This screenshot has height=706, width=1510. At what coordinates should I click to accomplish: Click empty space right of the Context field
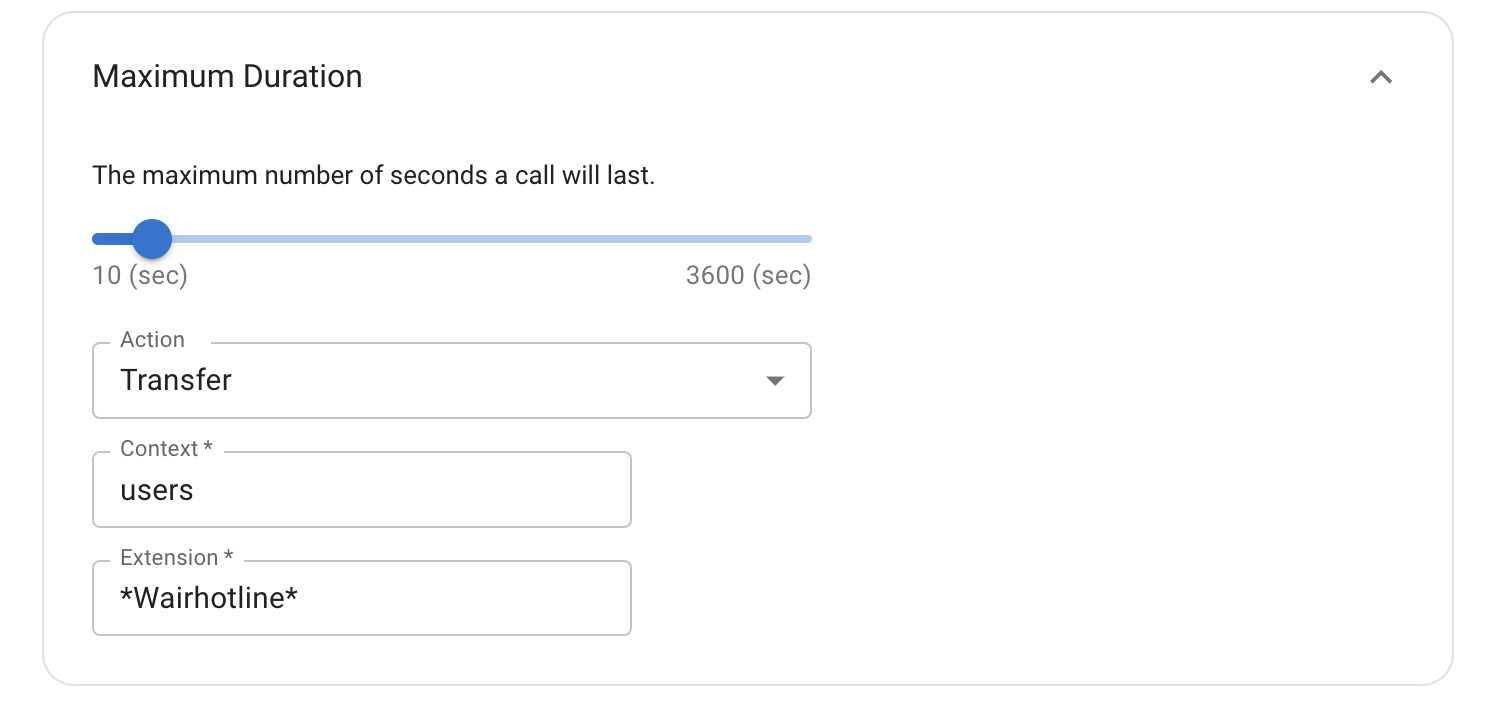pos(900,490)
